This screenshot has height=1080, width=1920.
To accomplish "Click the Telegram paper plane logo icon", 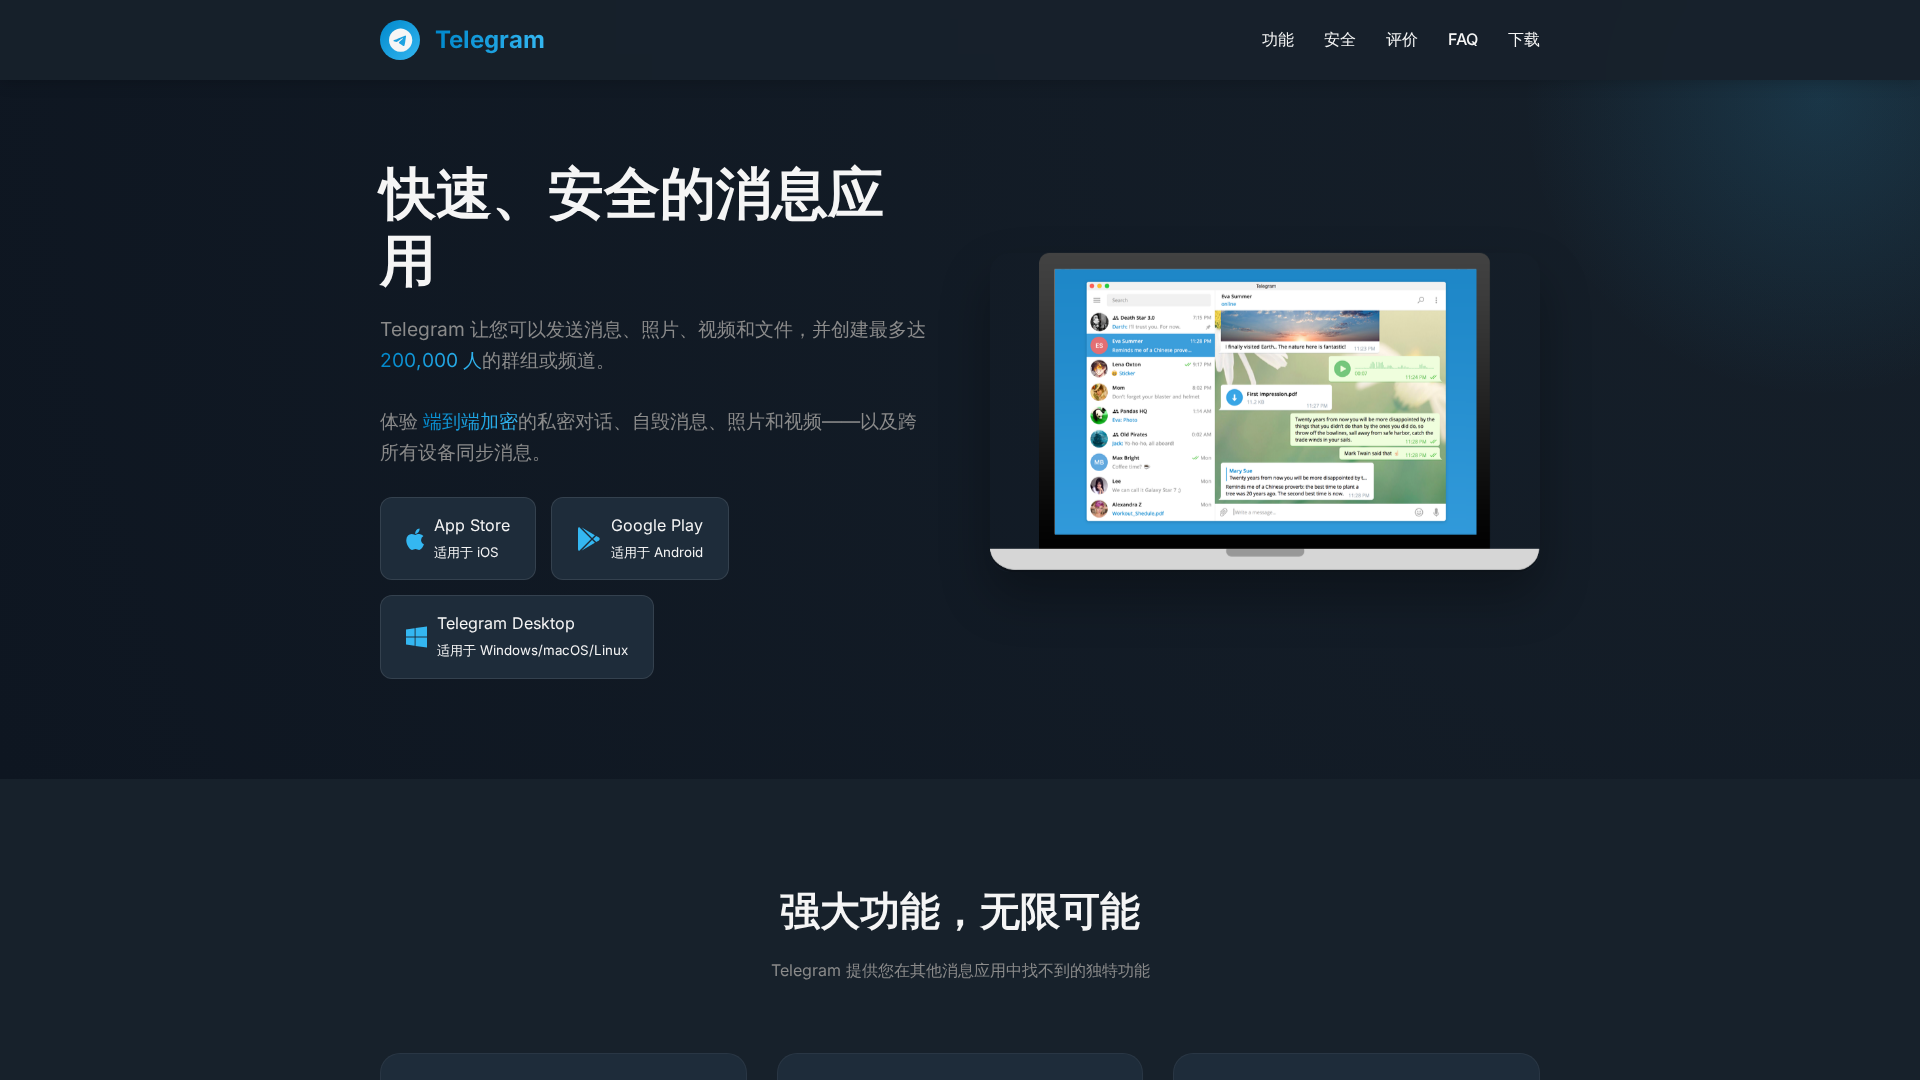I will (400, 40).
